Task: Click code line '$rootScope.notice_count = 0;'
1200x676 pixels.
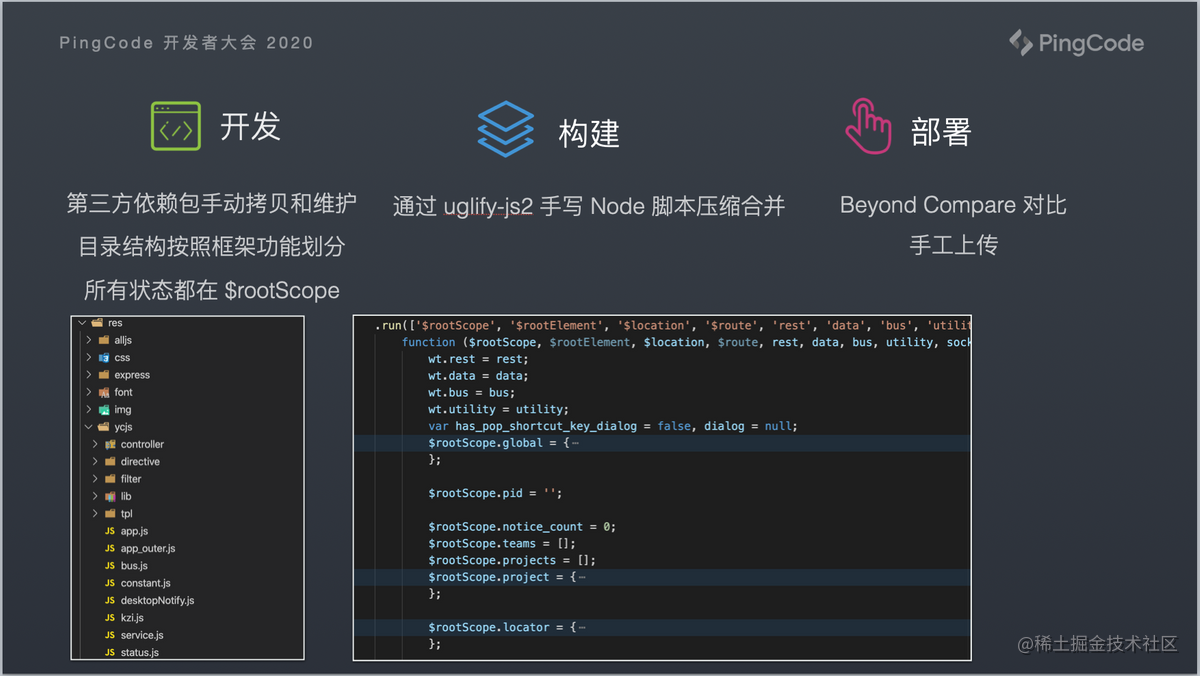Action: coord(522,527)
